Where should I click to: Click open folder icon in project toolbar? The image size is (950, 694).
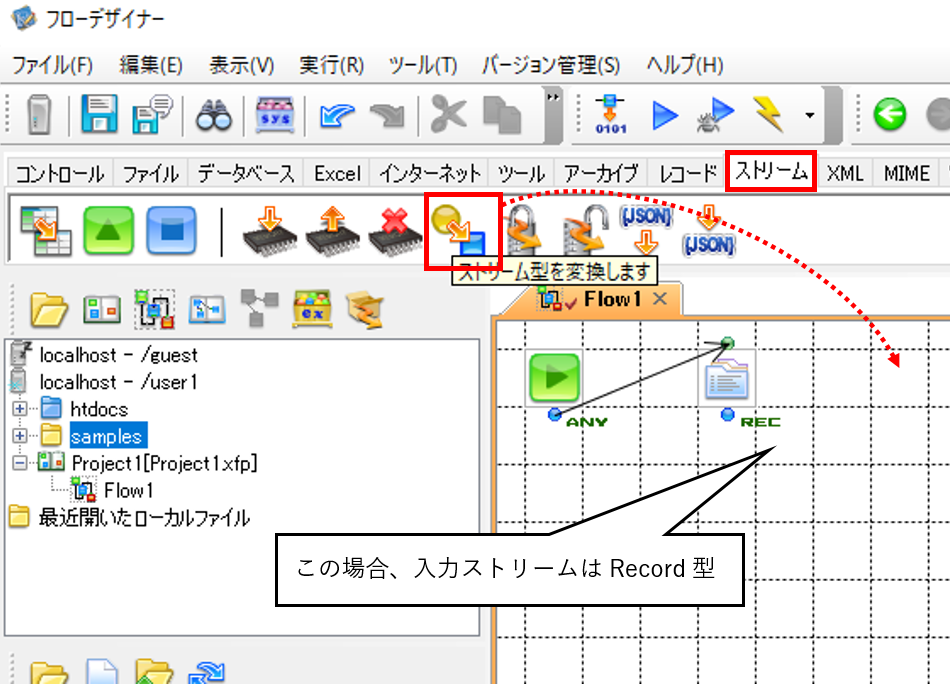tap(48, 309)
